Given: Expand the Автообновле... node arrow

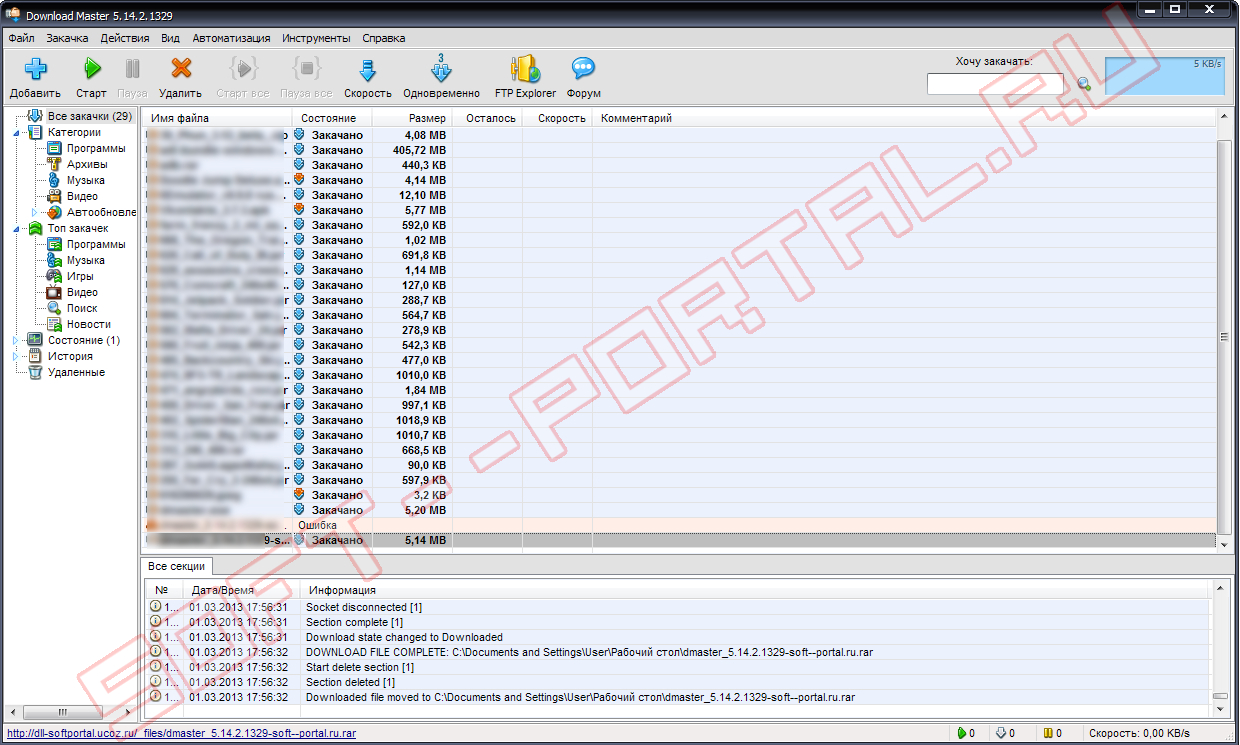Looking at the screenshot, I should click(34, 212).
